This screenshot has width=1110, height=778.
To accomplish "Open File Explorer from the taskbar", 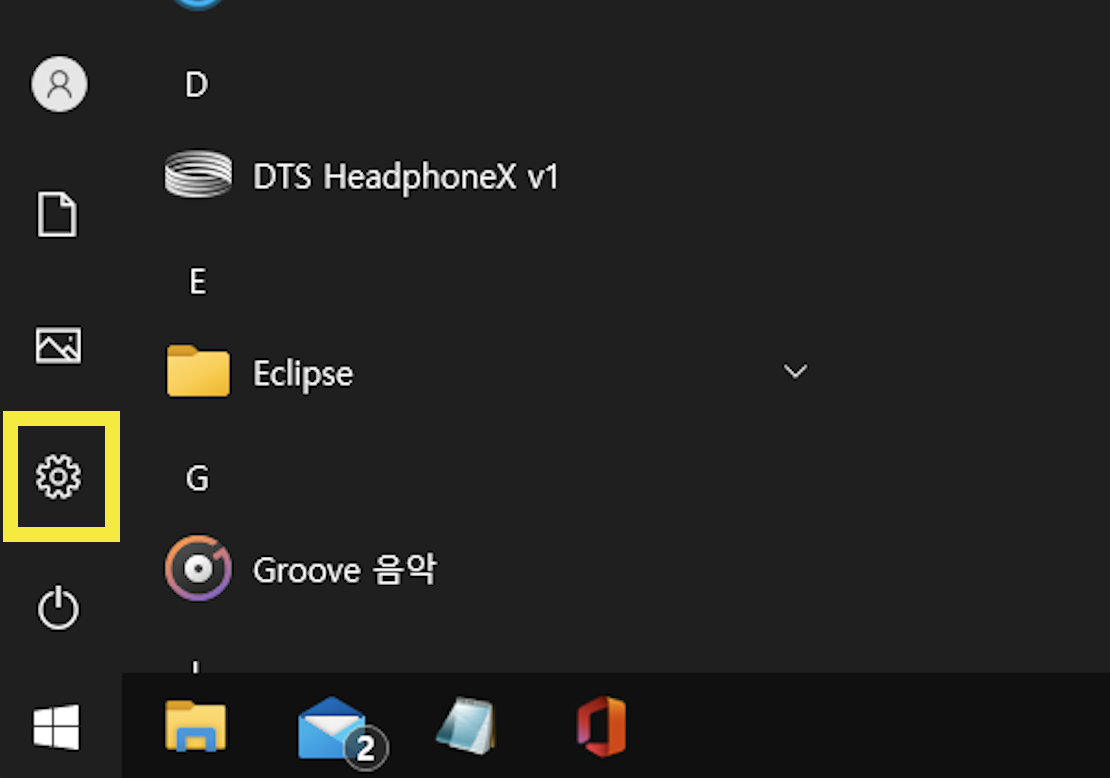I will click(x=196, y=727).
